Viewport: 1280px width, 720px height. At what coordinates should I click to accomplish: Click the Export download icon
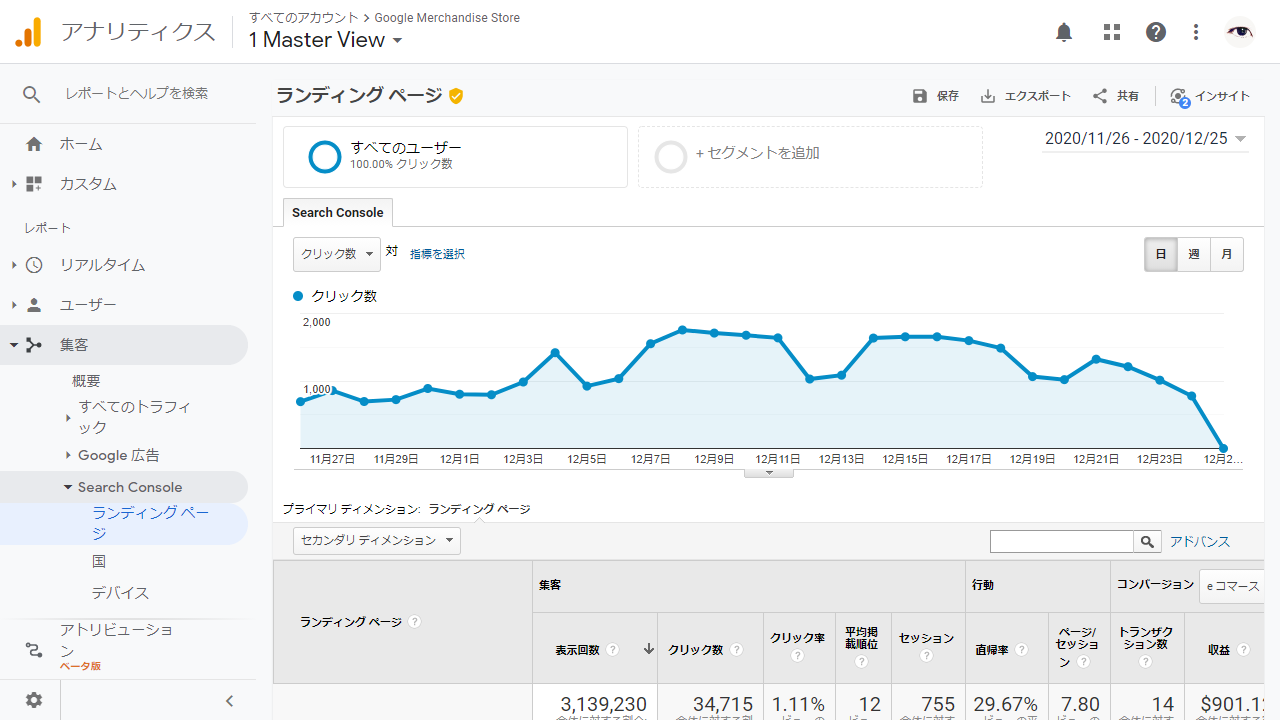(x=988, y=96)
